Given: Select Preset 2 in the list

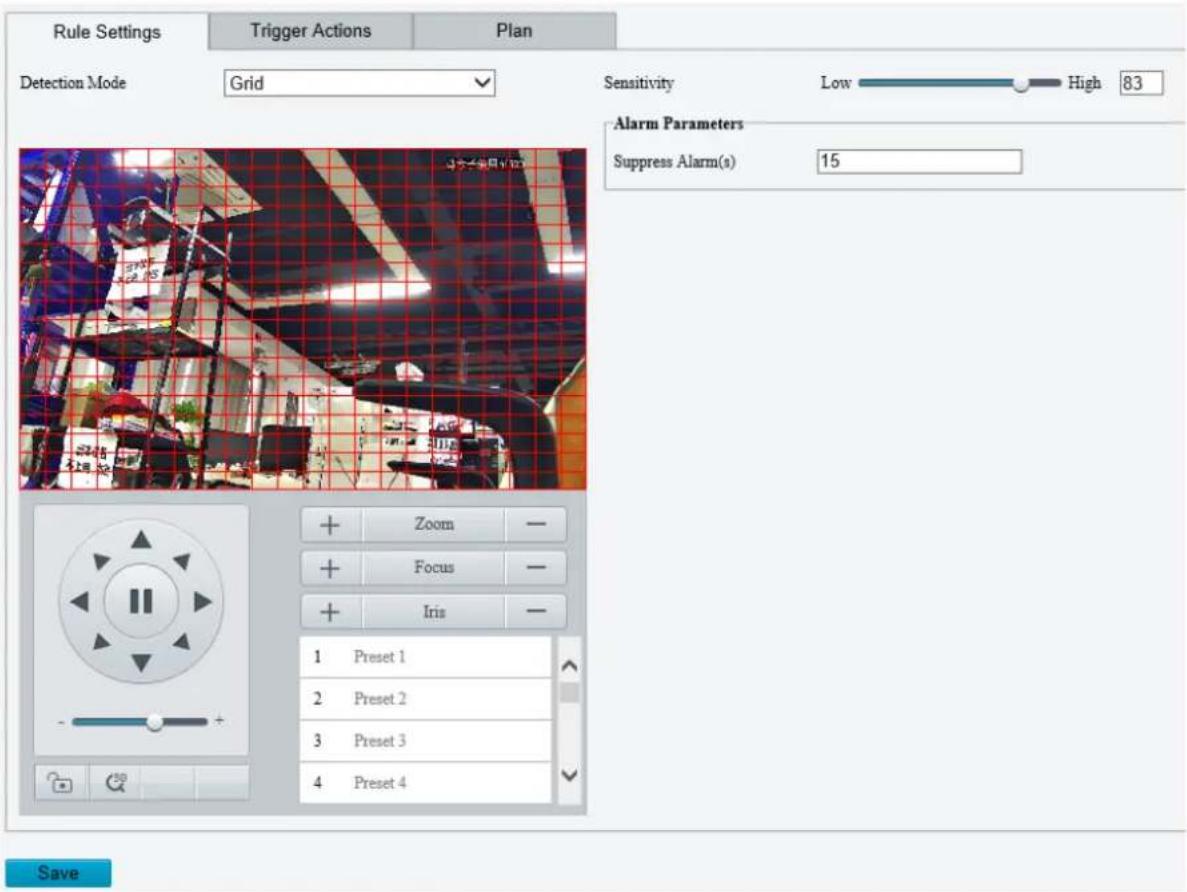Looking at the screenshot, I should [425, 698].
